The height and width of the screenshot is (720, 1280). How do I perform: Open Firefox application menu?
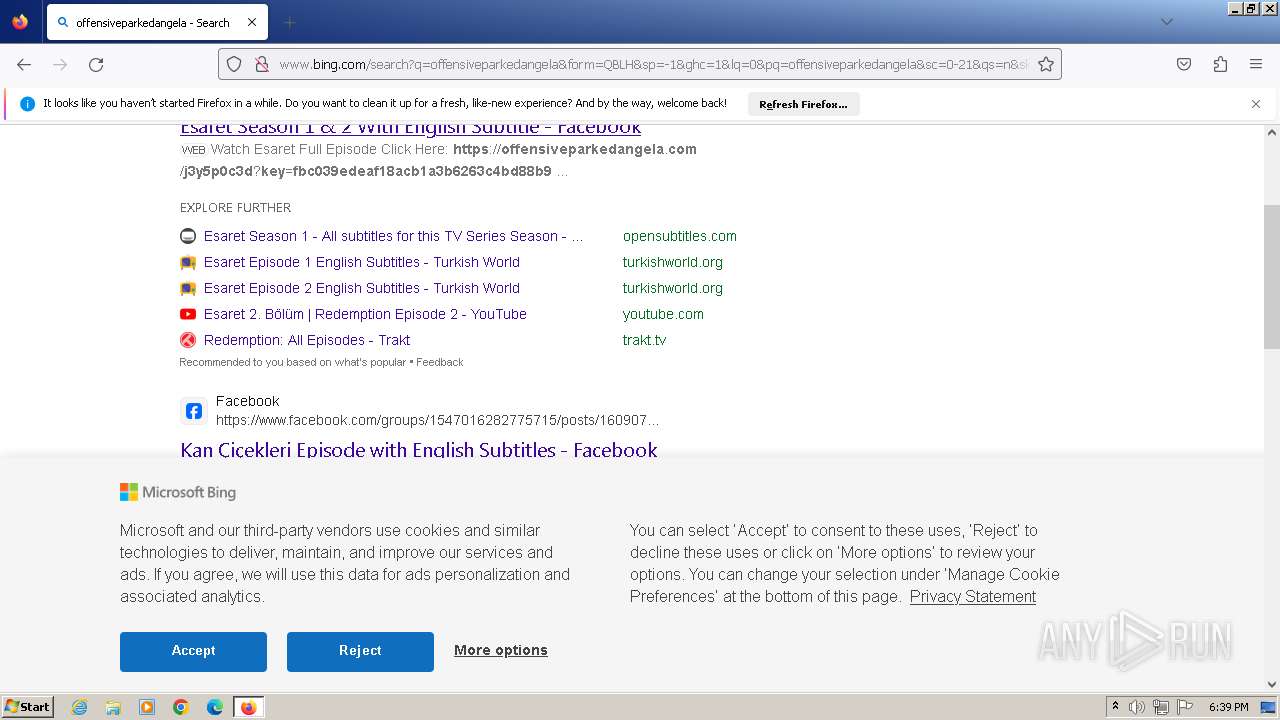(1256, 64)
